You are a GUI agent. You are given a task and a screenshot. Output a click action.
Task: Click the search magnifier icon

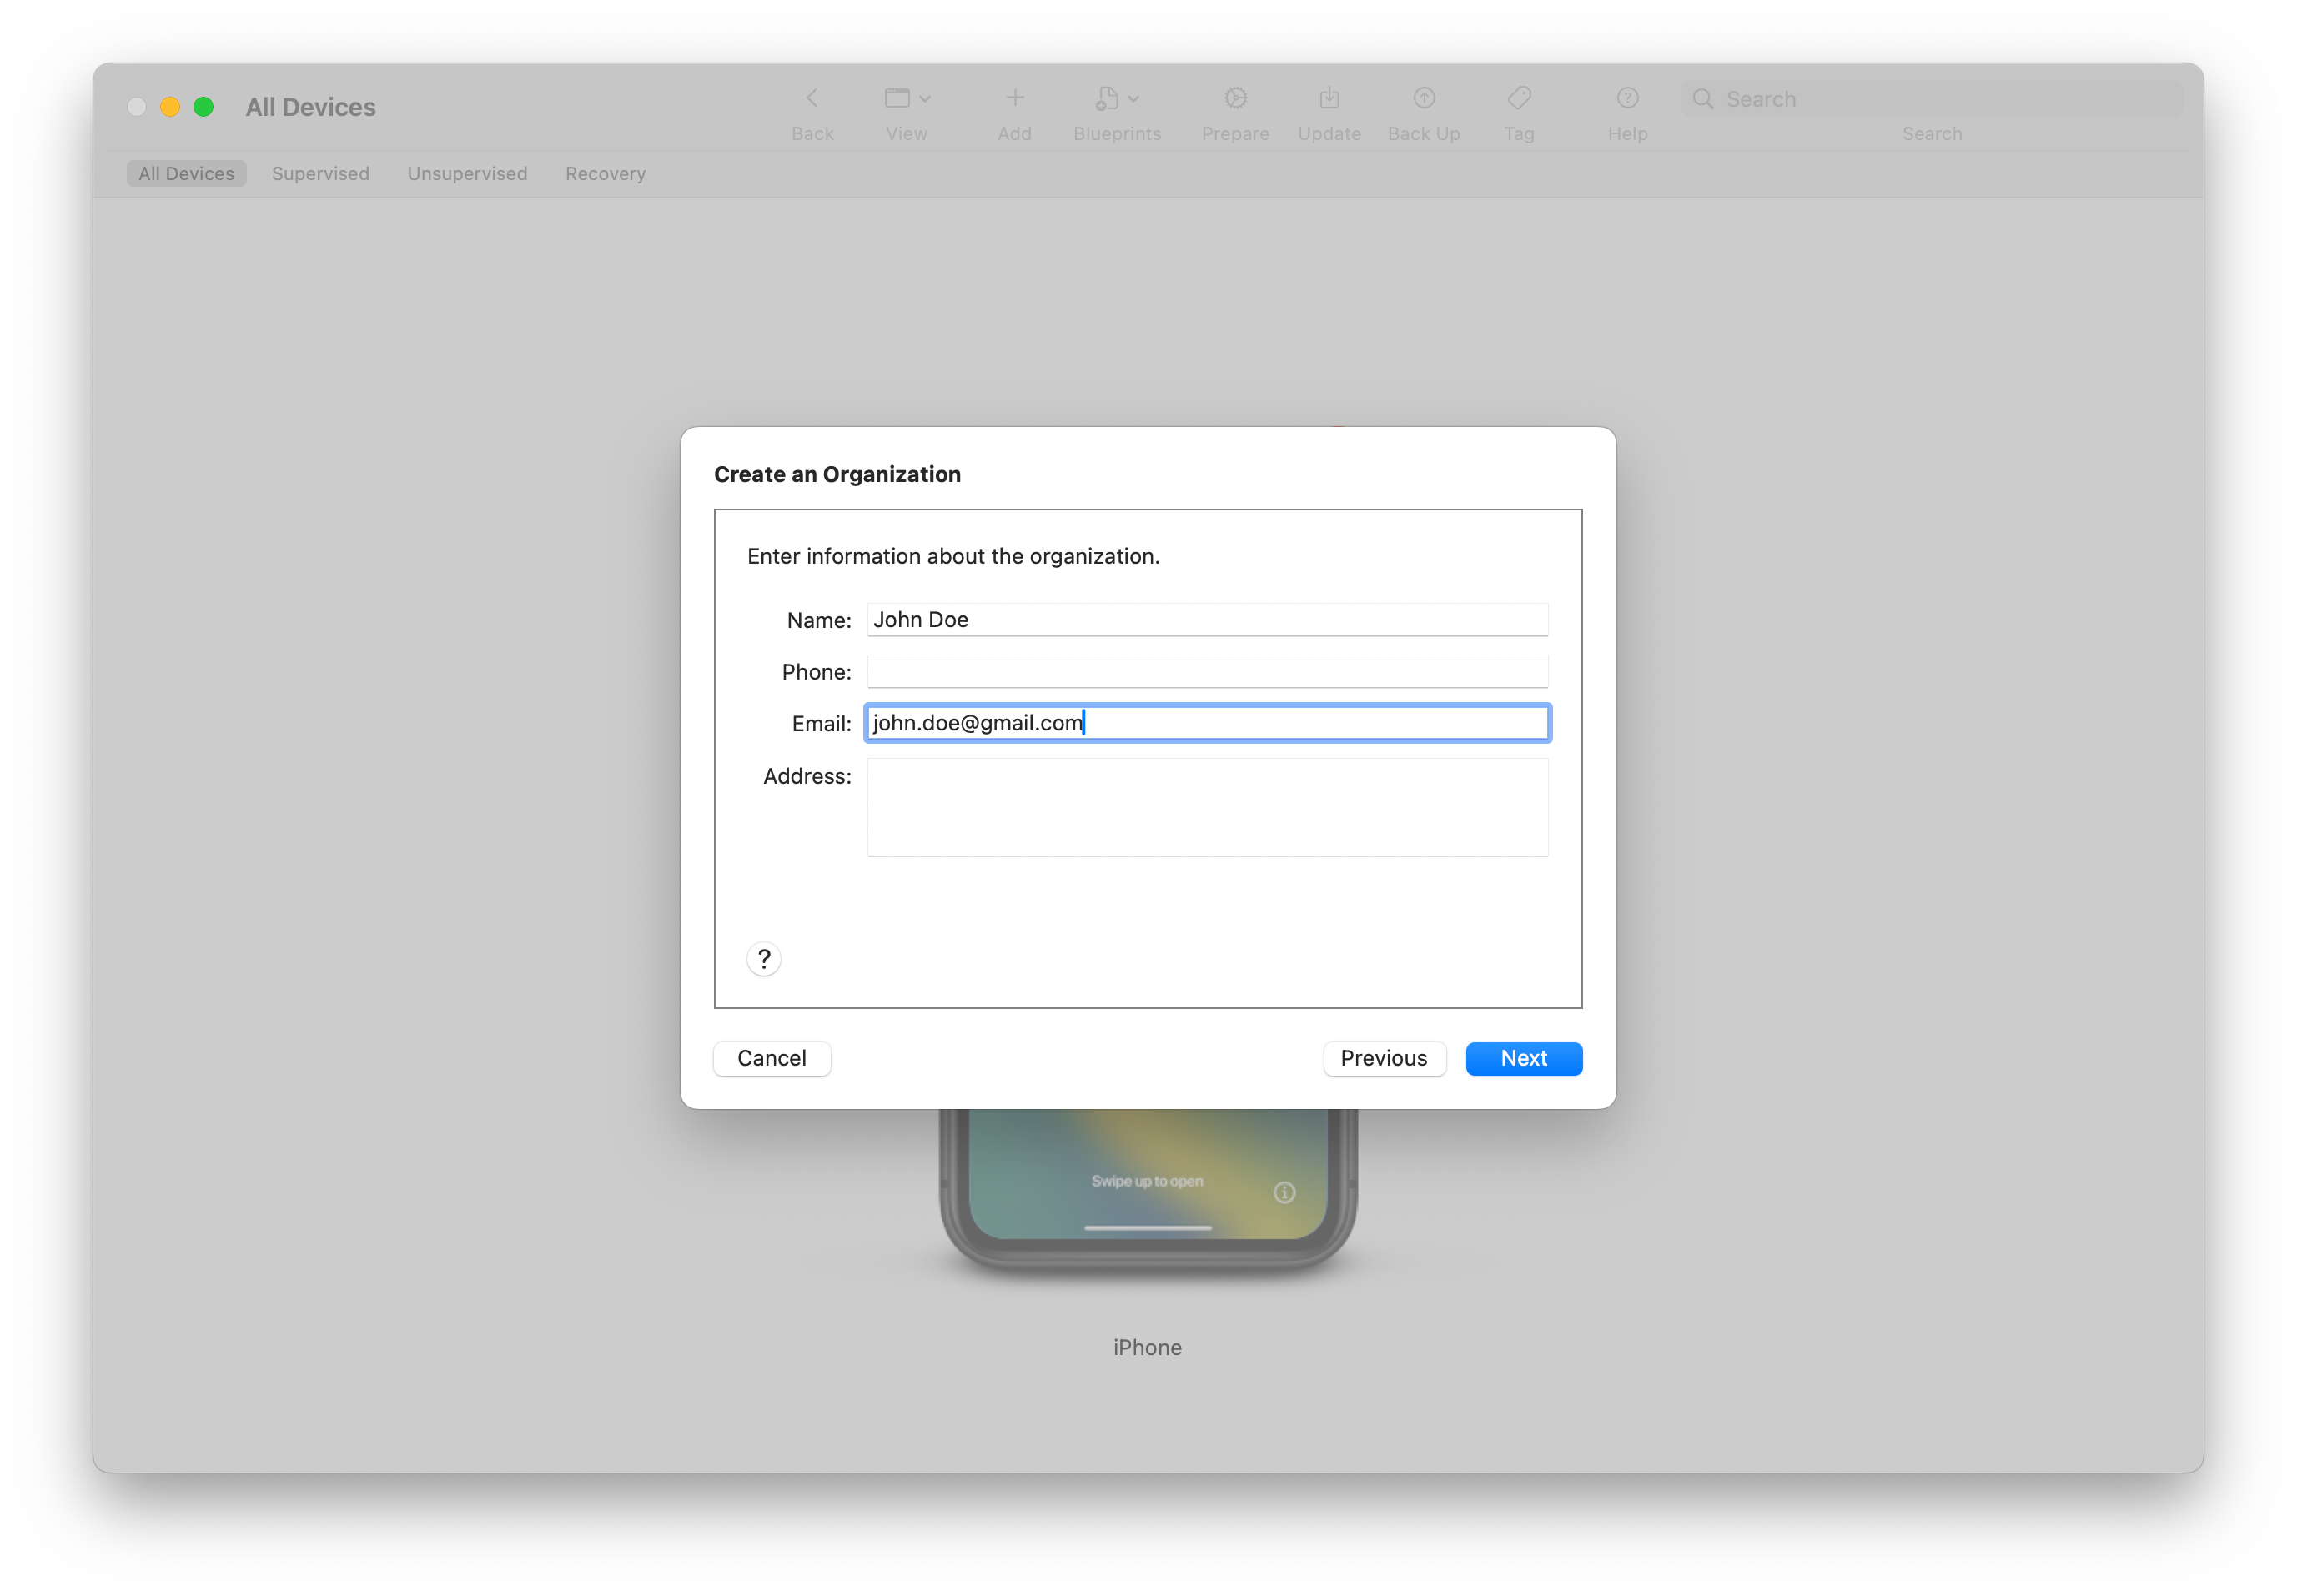click(x=1702, y=99)
